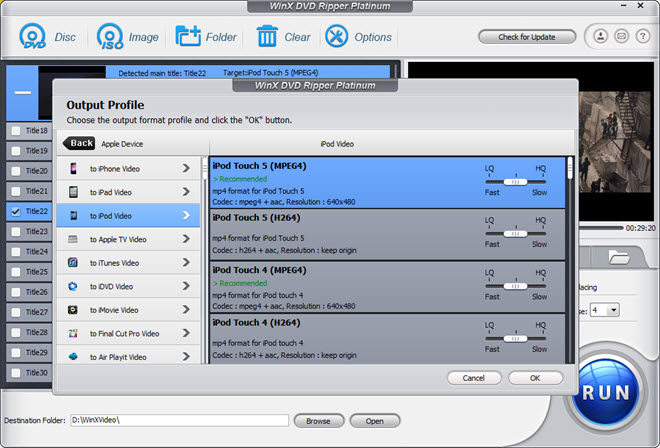Viewport: 660px width, 448px height.
Task: Open the output folder icon tab
Action: click(x=619, y=256)
